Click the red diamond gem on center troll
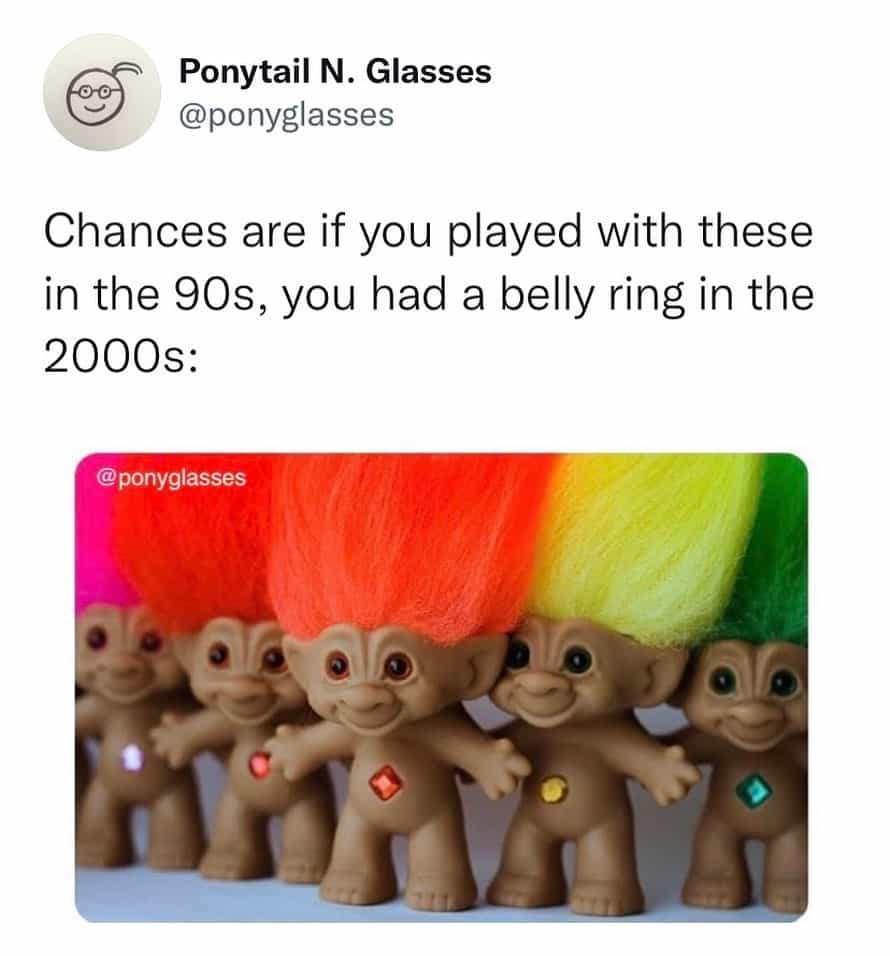The height and width of the screenshot is (956, 890). coord(385,783)
